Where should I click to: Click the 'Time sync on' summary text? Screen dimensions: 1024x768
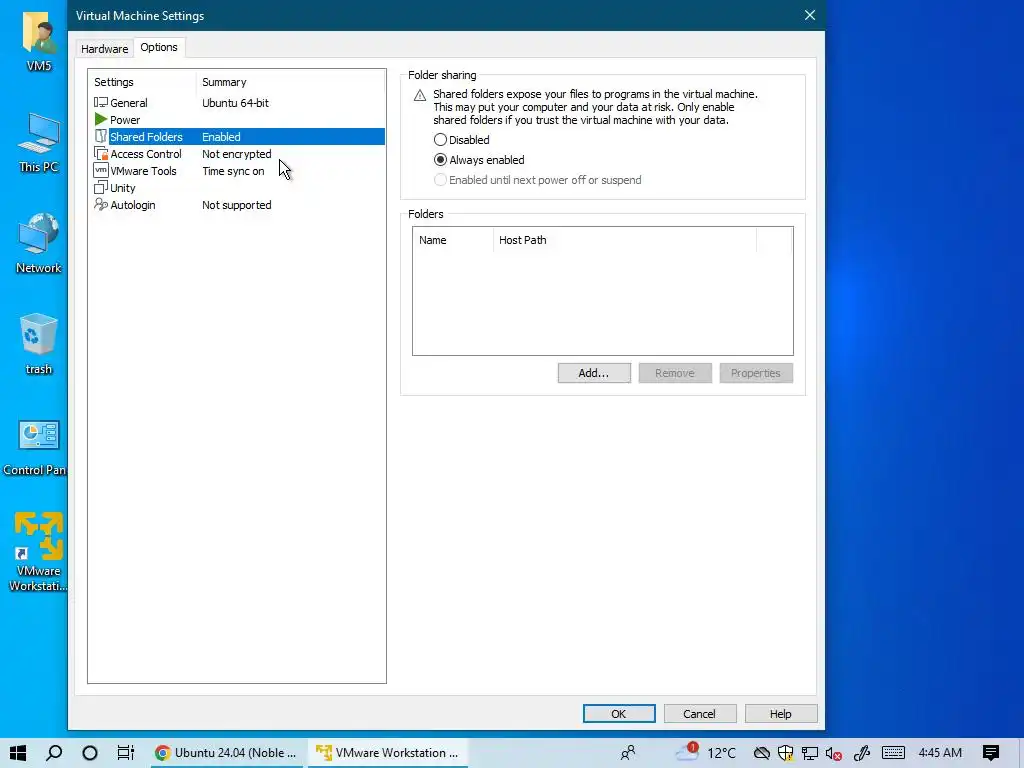coord(233,170)
